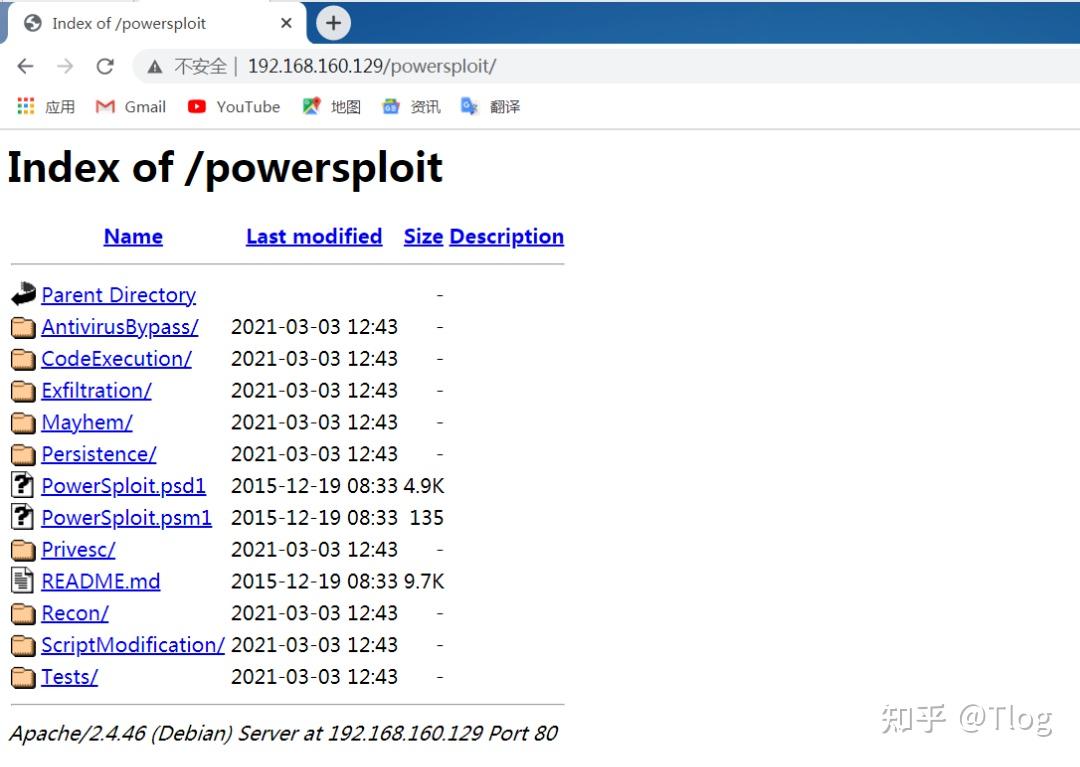This screenshot has width=1080, height=767.
Task: Open the 不安全 site security warning icon
Action: click(155, 66)
